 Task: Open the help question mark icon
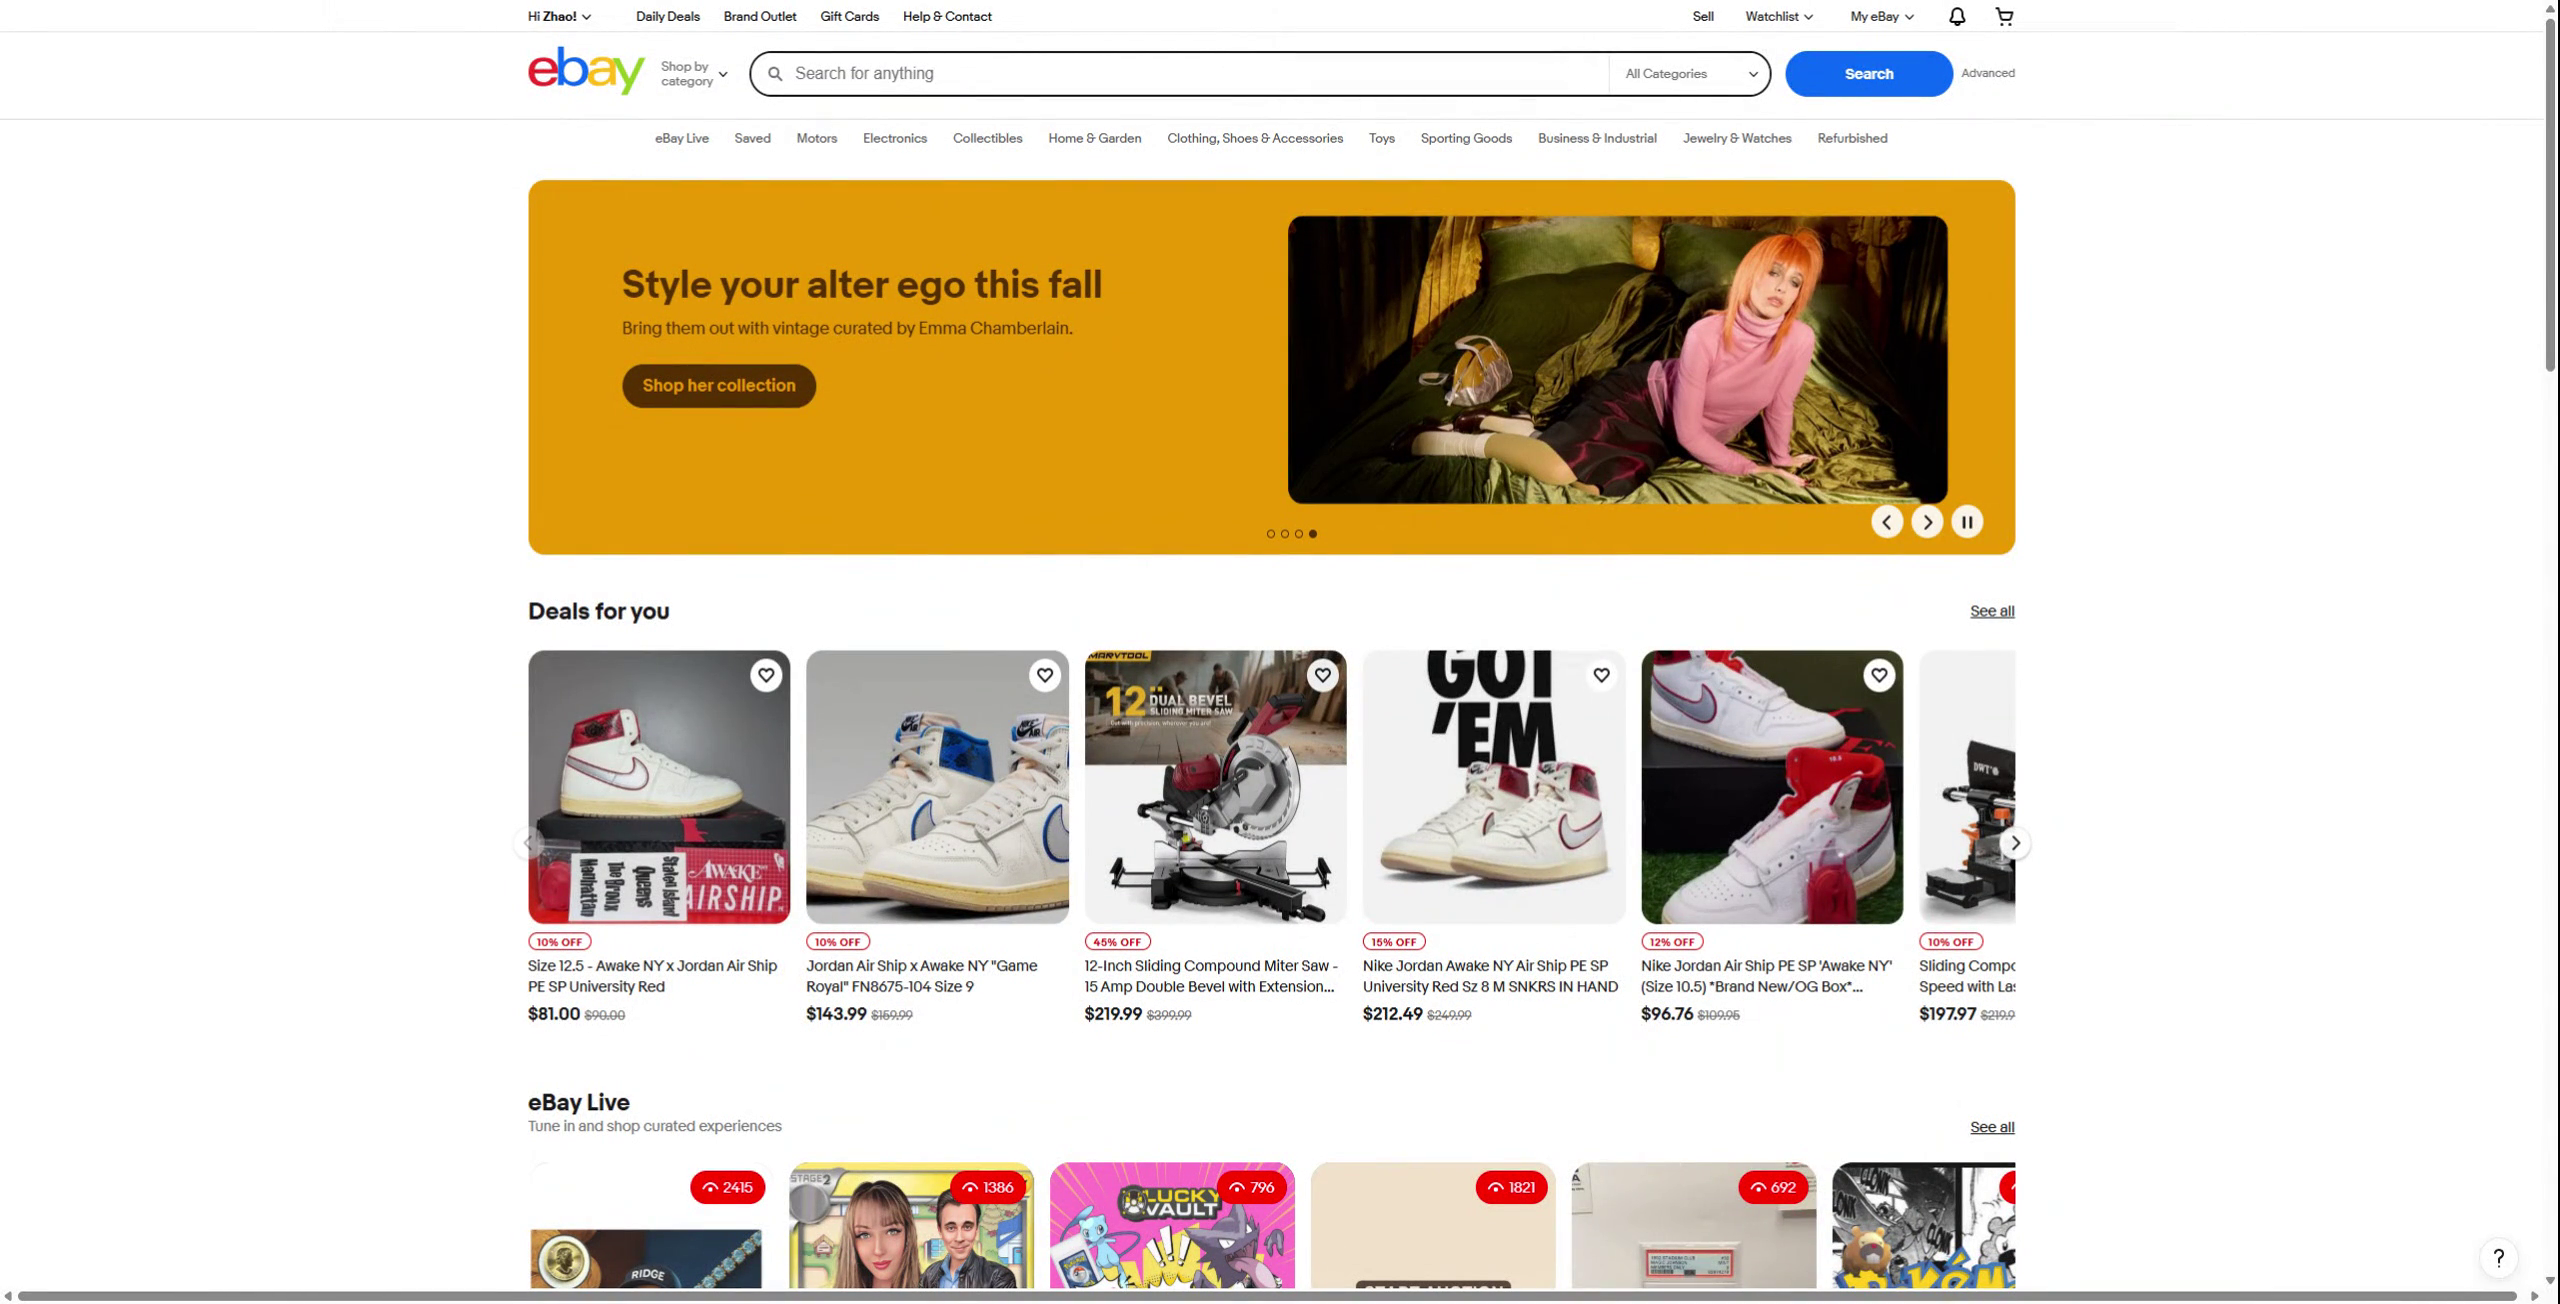[x=2498, y=1258]
